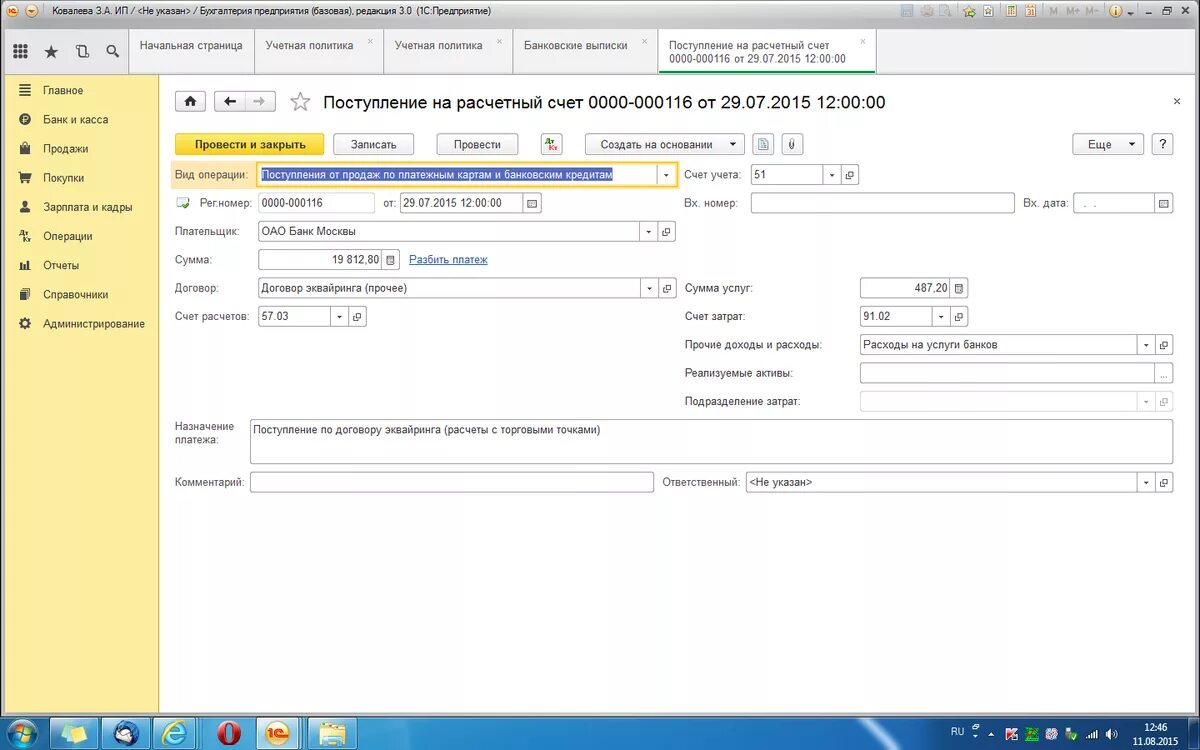Navigate forward with the right arrow
Viewport: 1200px width, 750px height.
tap(260, 102)
